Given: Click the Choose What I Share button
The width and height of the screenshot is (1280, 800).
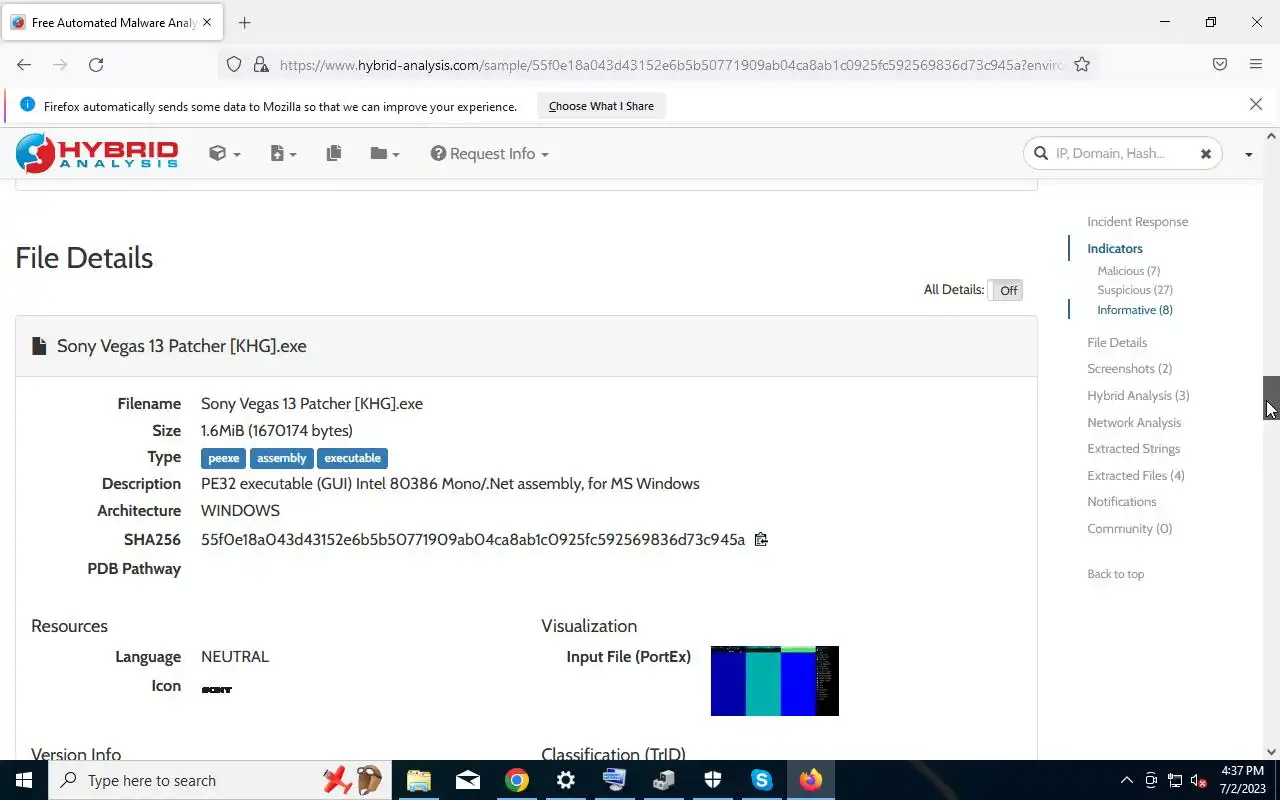Looking at the screenshot, I should pos(601,106).
